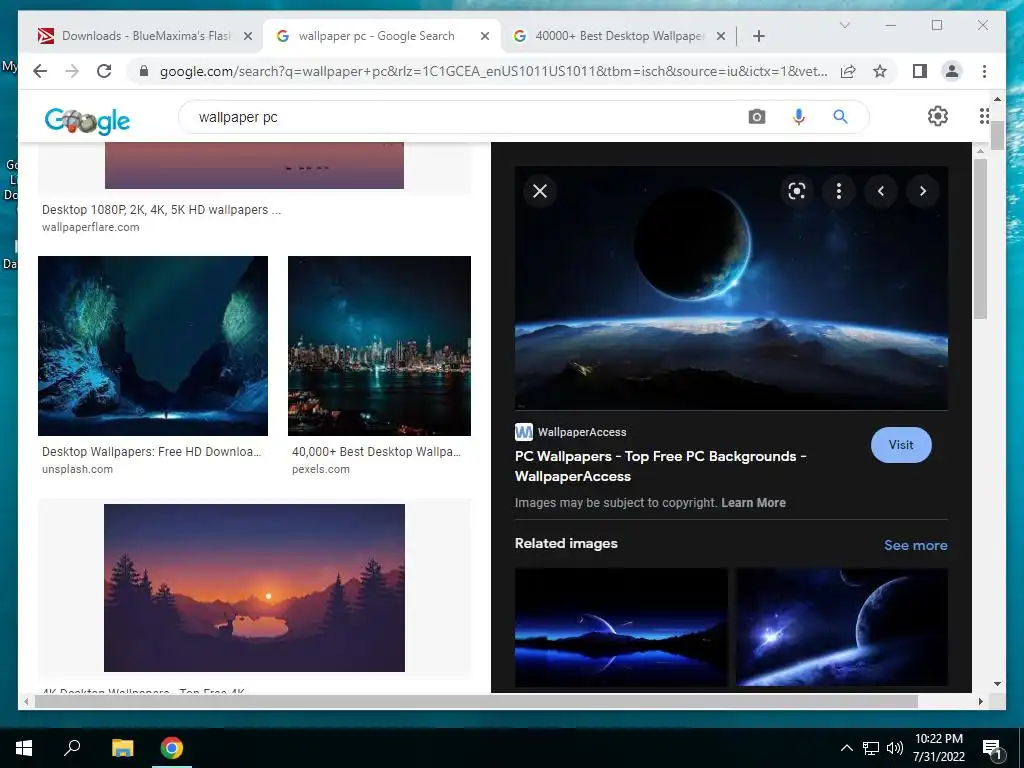Close the Downloads BlueMaxima tab

[248, 36]
